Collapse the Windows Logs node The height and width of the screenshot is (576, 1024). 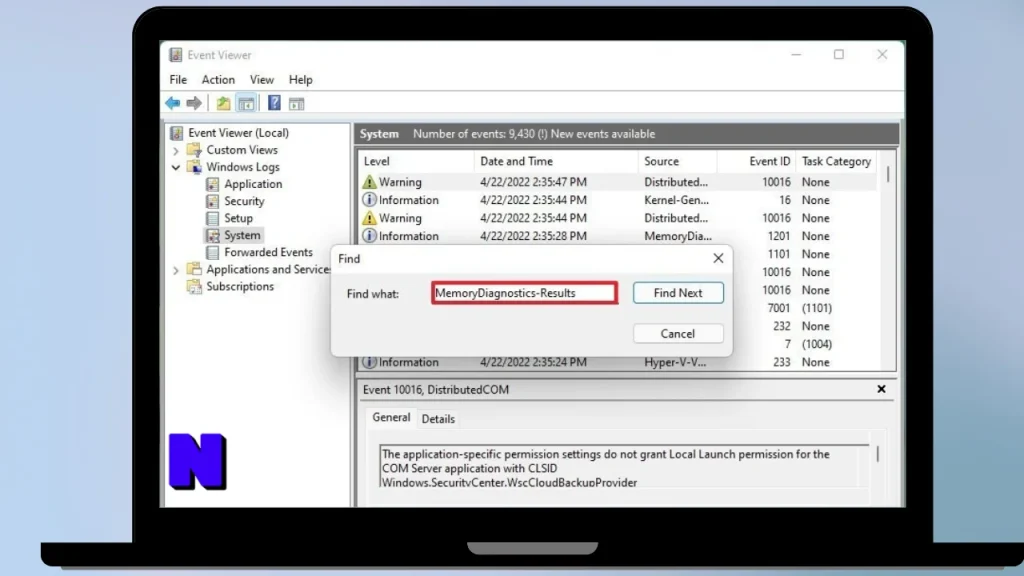click(175, 167)
